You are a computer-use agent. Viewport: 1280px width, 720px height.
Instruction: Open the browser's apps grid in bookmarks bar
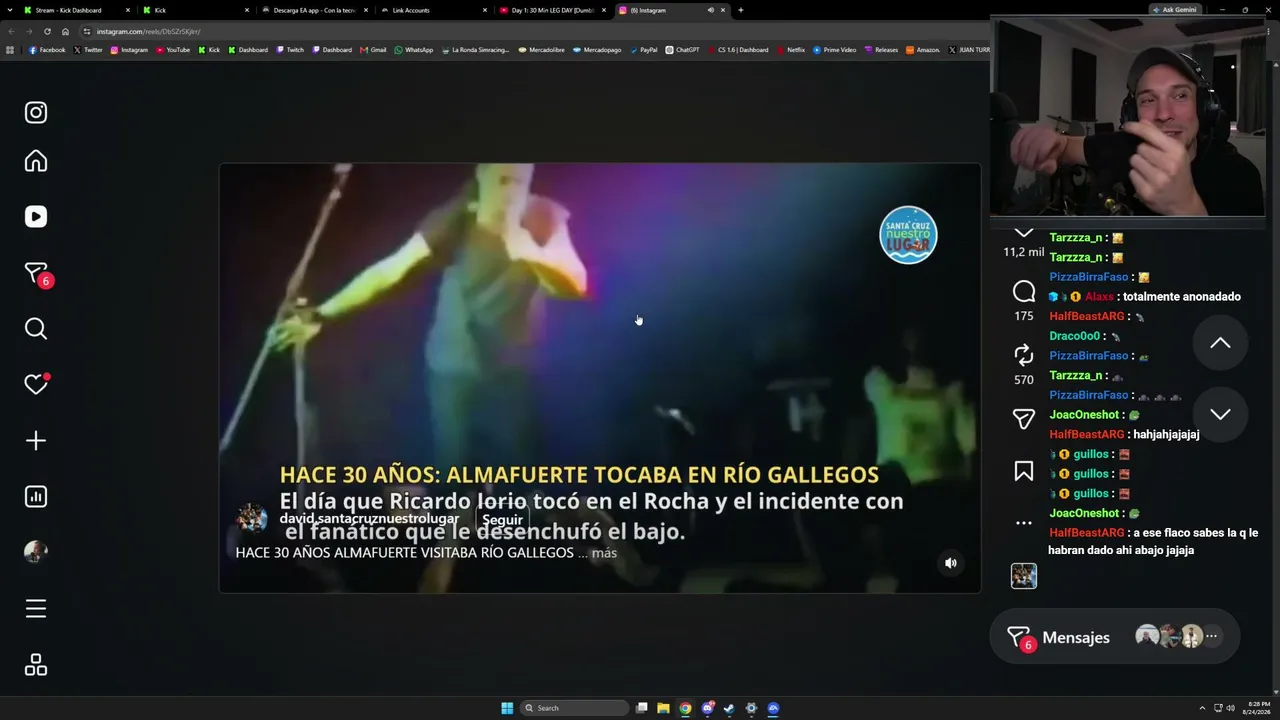tap(10, 50)
